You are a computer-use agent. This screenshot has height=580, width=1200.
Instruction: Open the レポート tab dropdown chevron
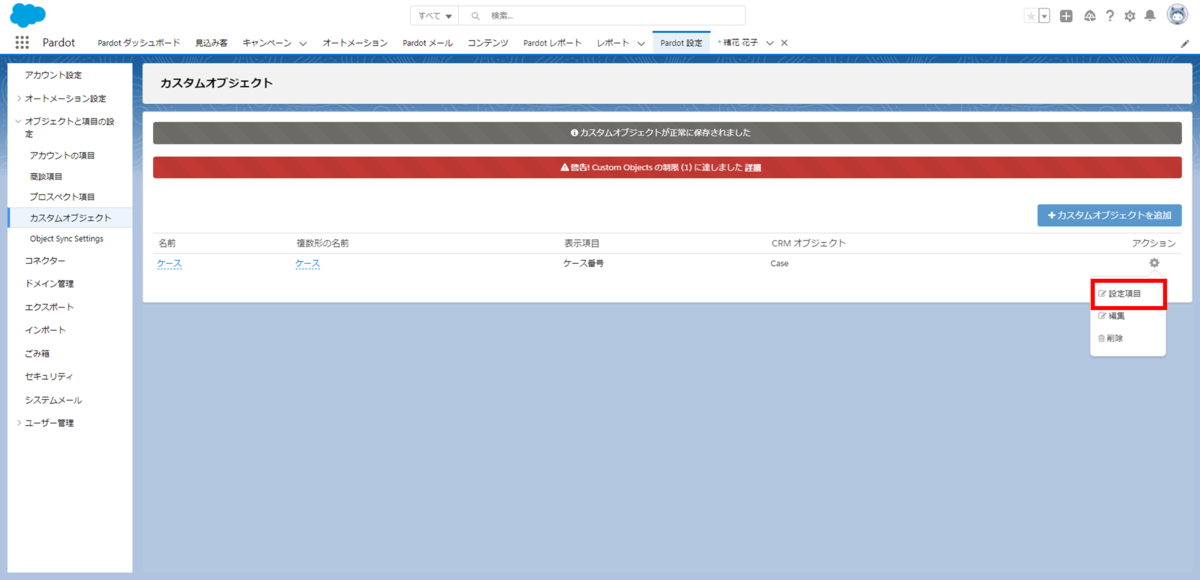(x=640, y=43)
